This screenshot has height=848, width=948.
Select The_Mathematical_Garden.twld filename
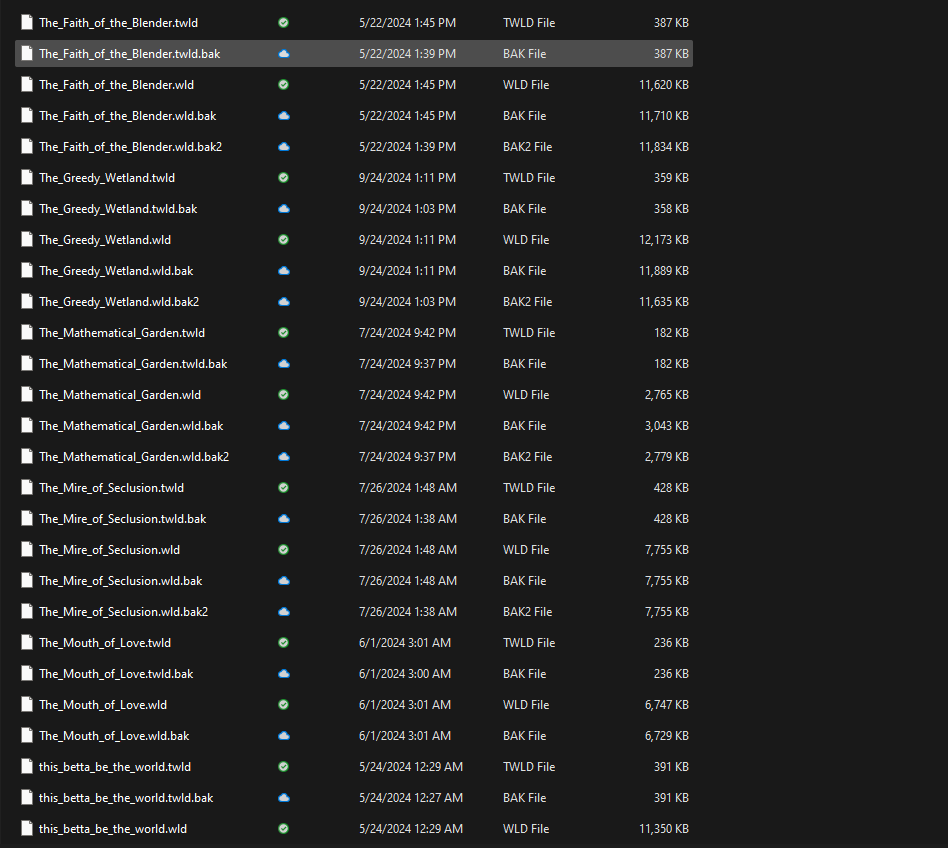click(x=122, y=333)
